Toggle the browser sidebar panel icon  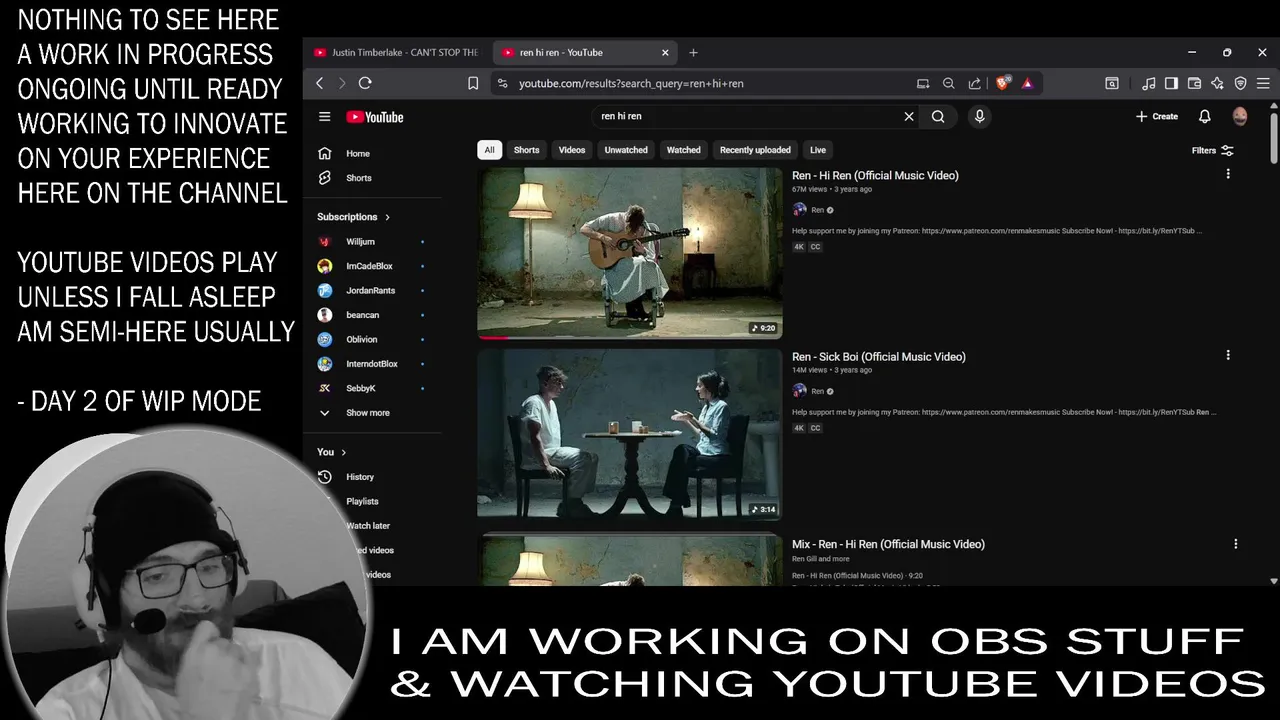click(1171, 84)
